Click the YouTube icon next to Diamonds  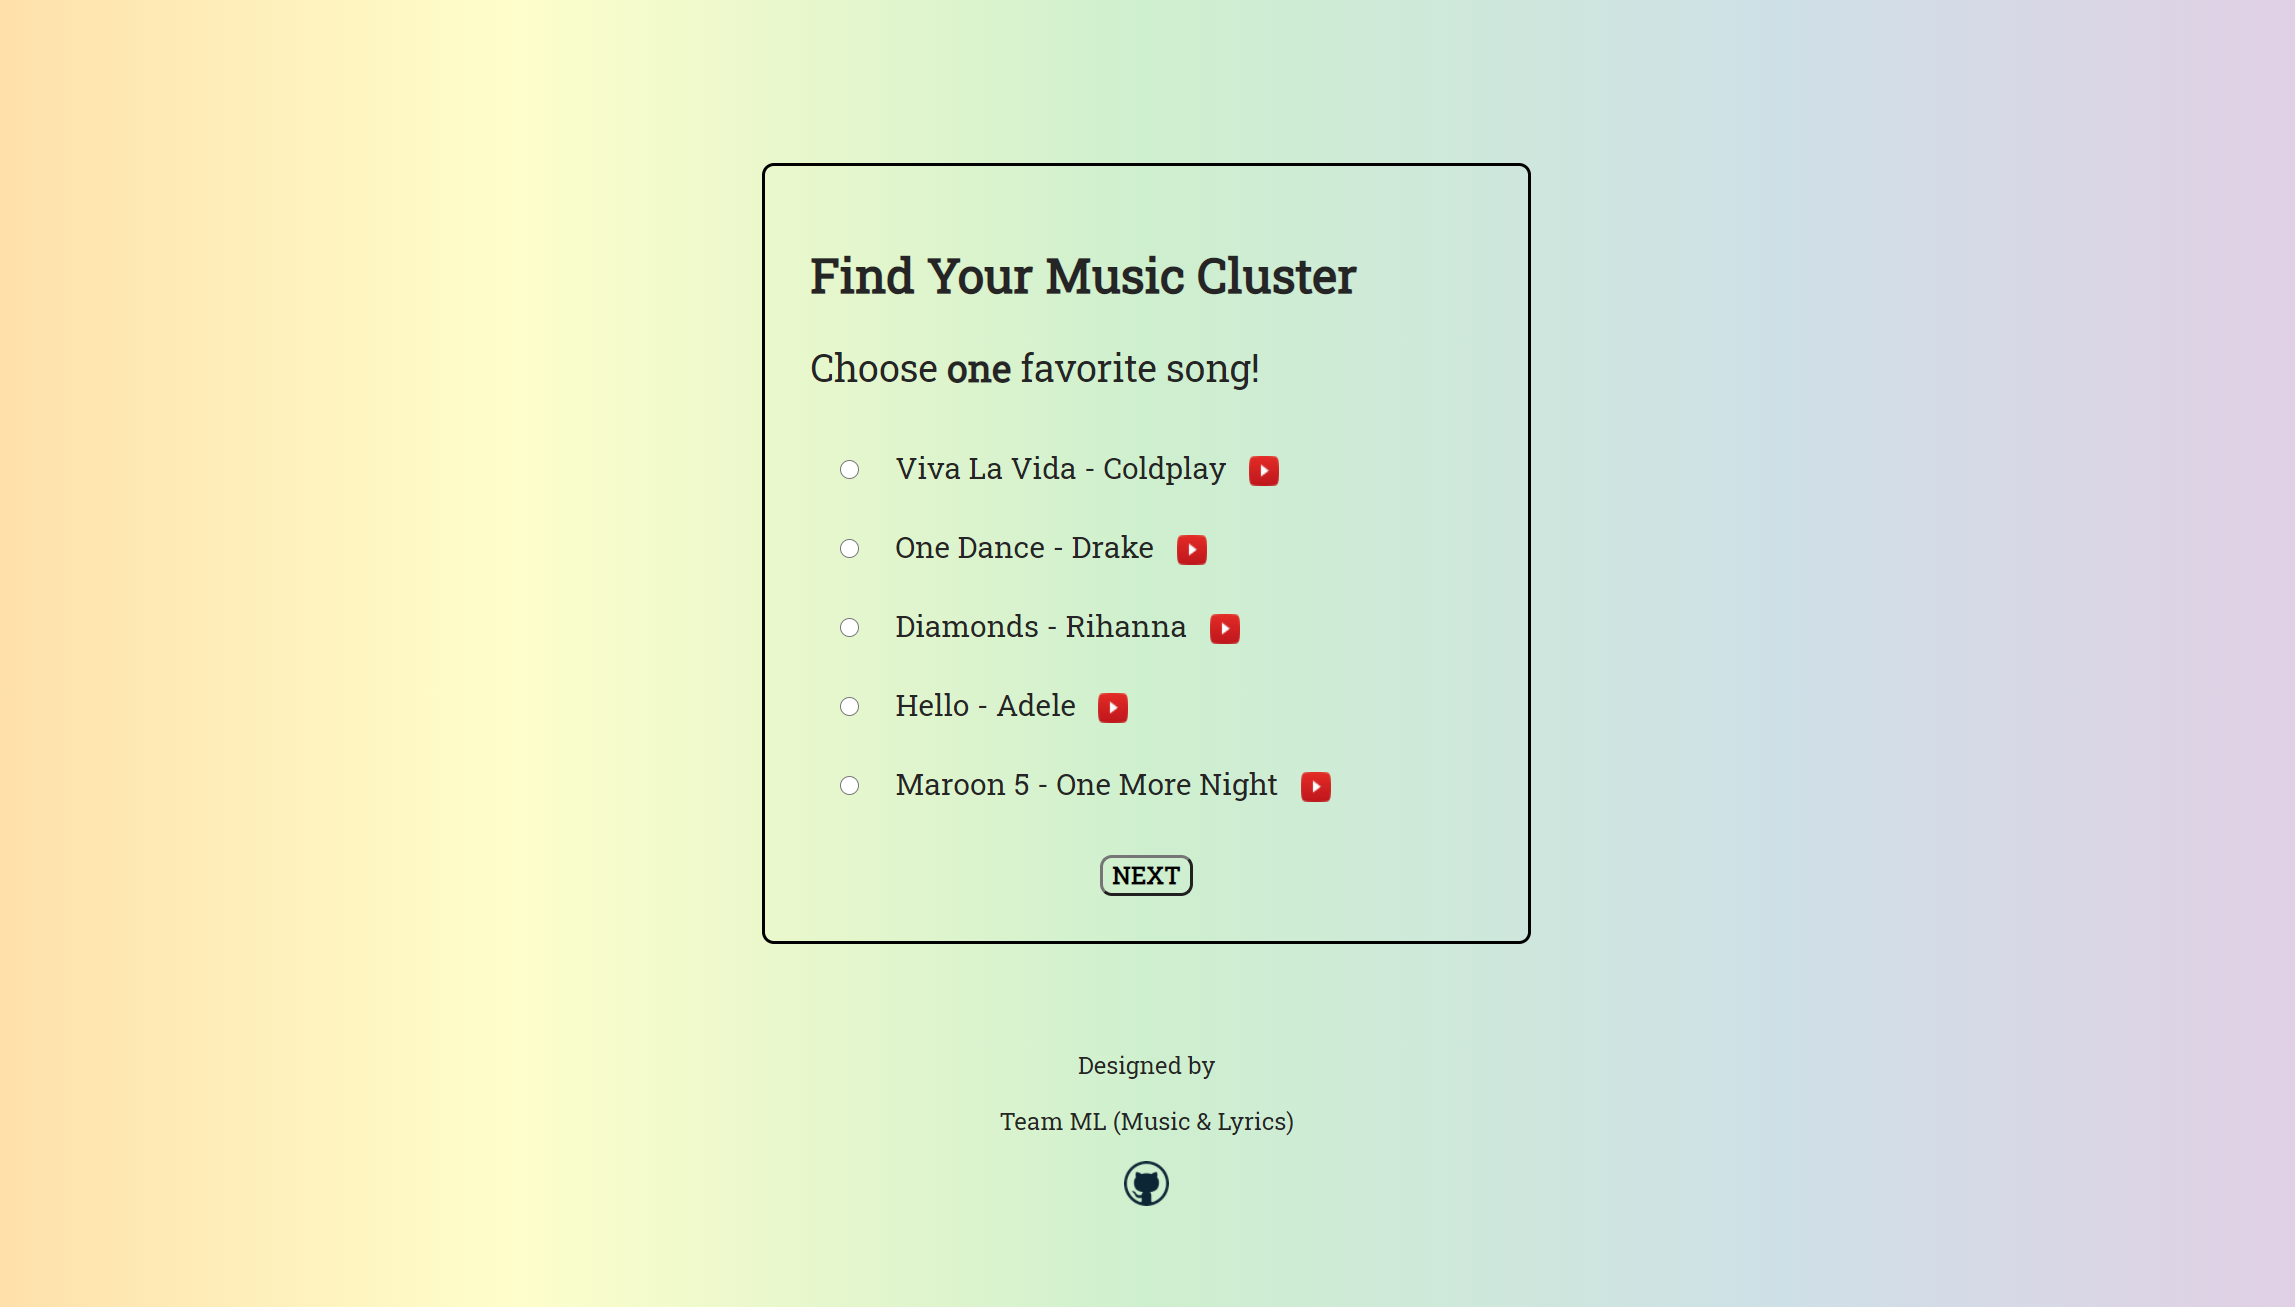pos(1224,629)
